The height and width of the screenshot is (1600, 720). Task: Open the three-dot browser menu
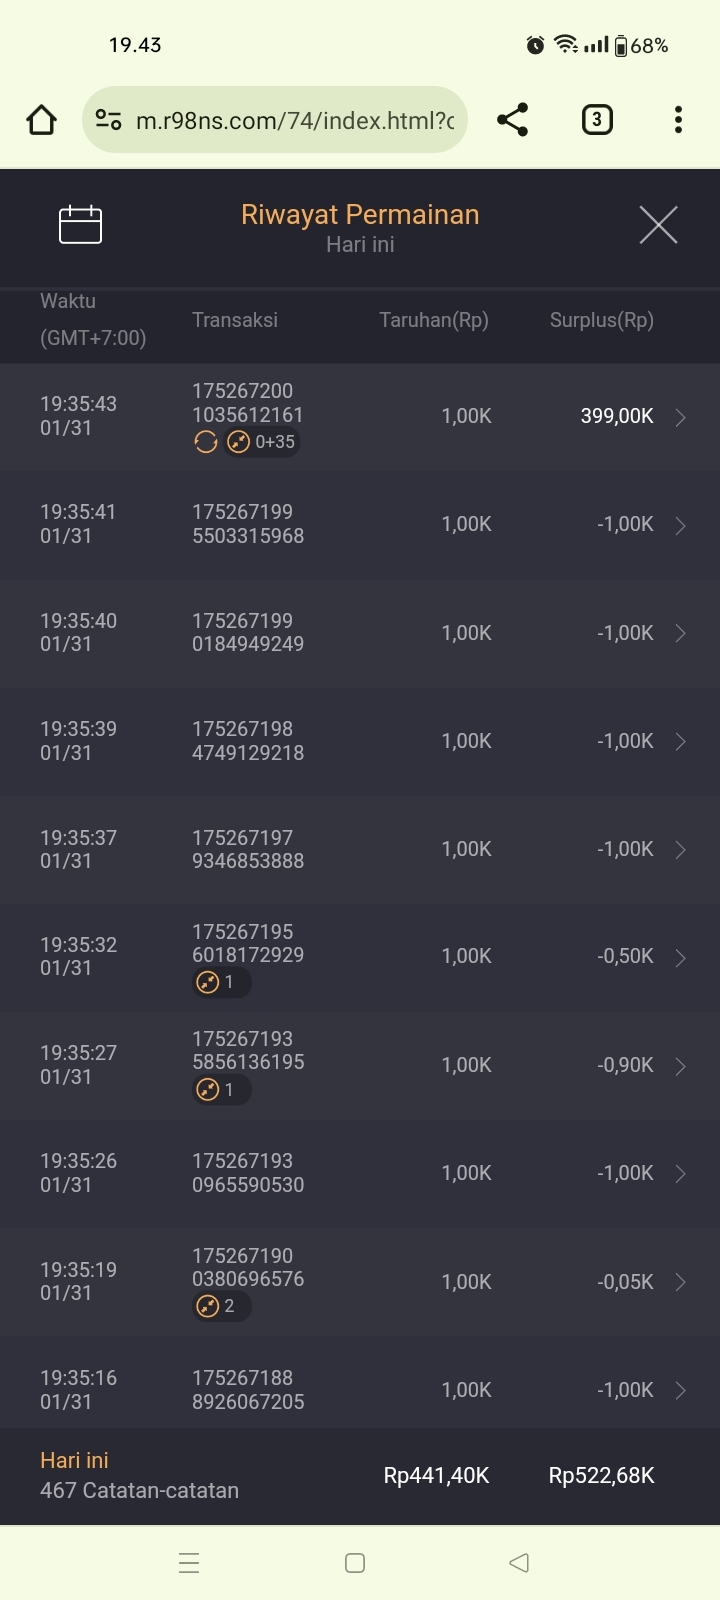tap(678, 120)
